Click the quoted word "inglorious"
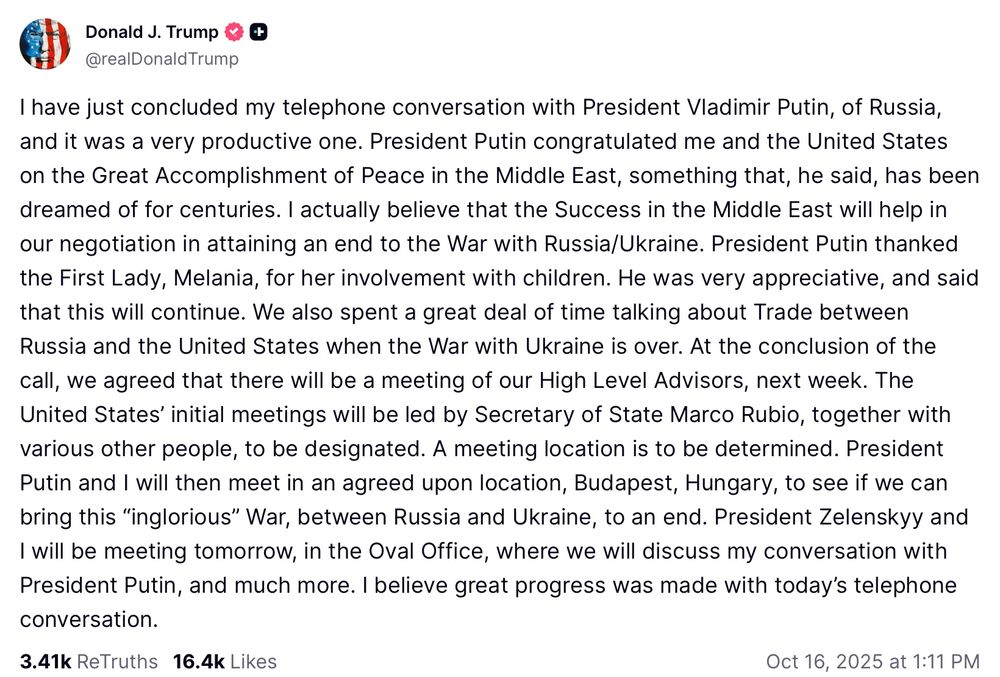 (x=162, y=517)
